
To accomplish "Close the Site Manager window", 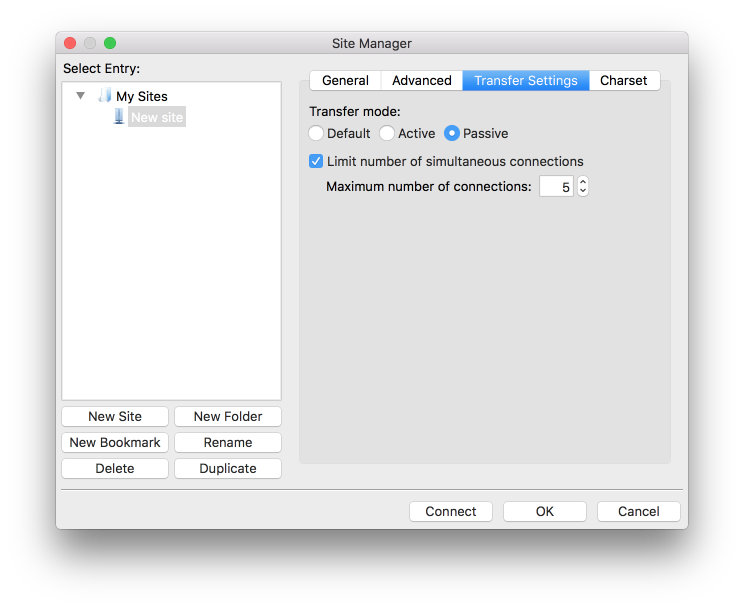I will point(70,43).
